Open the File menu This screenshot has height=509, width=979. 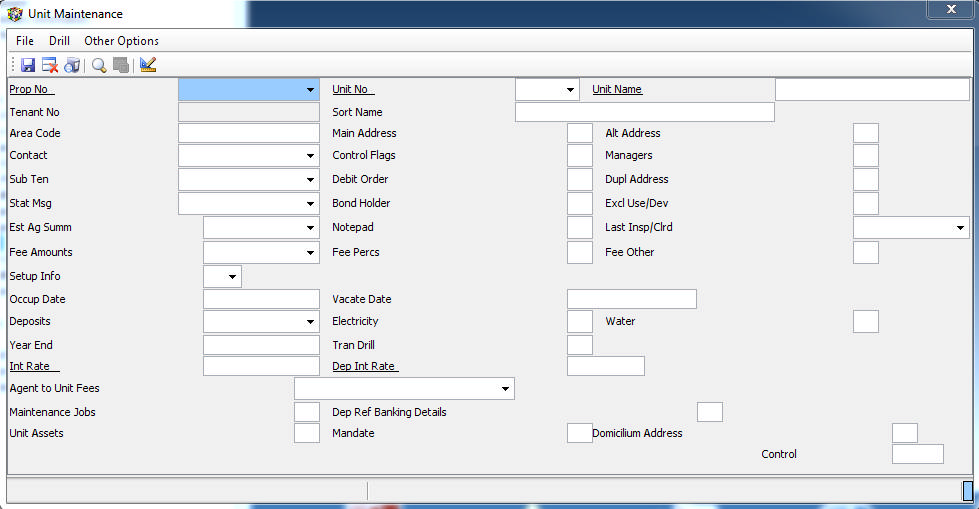point(25,41)
